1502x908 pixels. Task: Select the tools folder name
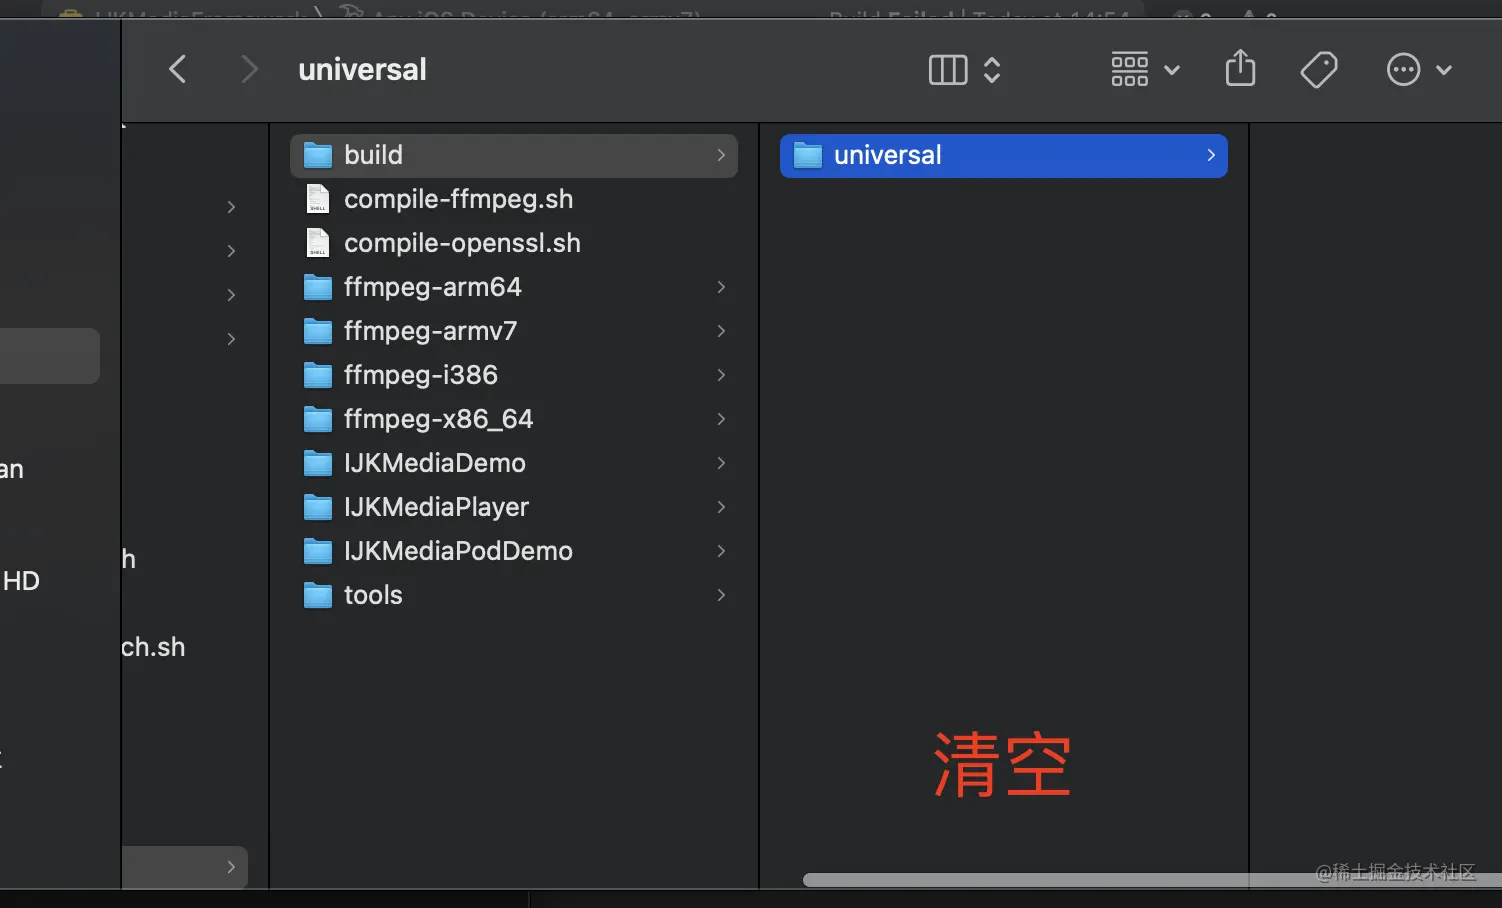(x=373, y=595)
